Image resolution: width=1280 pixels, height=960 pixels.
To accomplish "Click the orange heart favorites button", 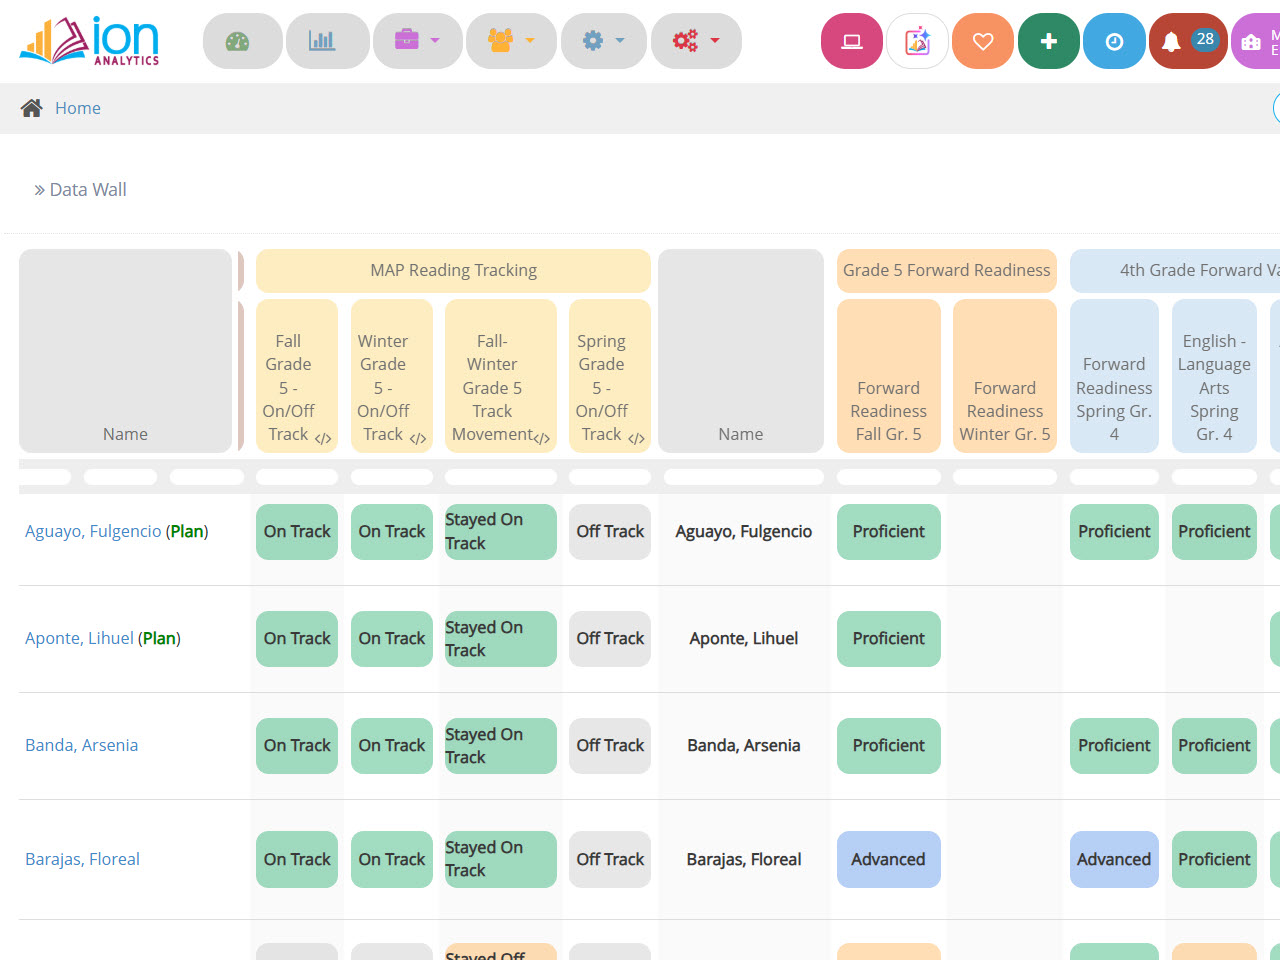I will click(983, 41).
